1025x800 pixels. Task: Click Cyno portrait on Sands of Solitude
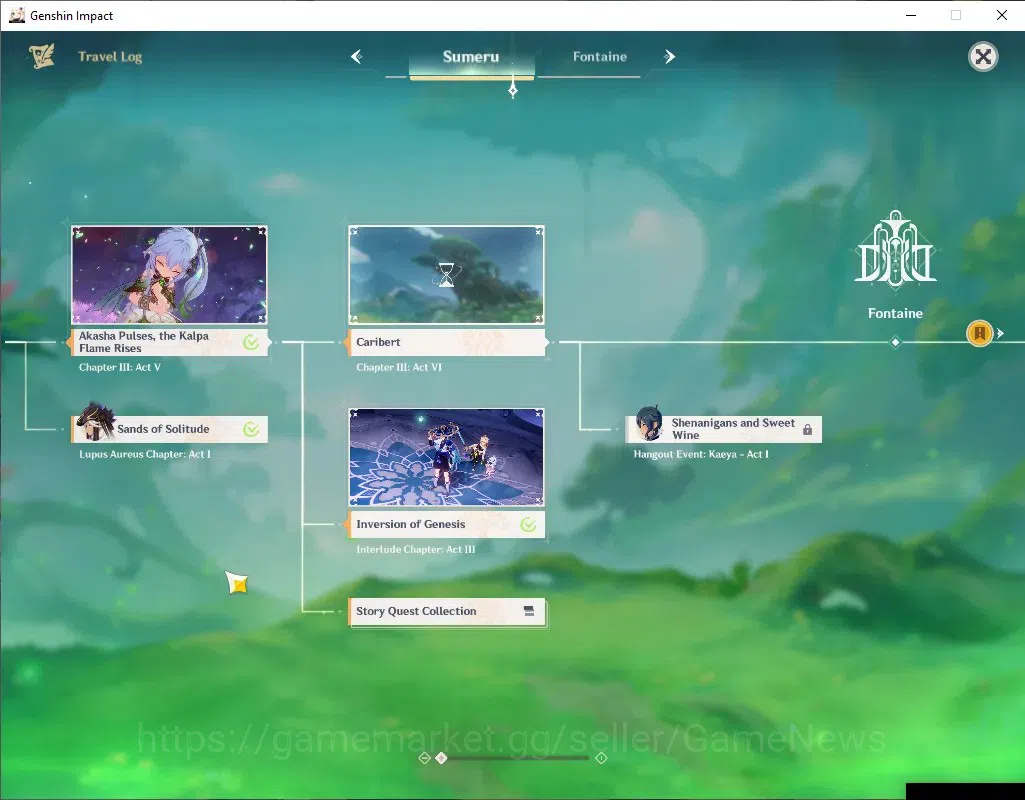[x=95, y=422]
